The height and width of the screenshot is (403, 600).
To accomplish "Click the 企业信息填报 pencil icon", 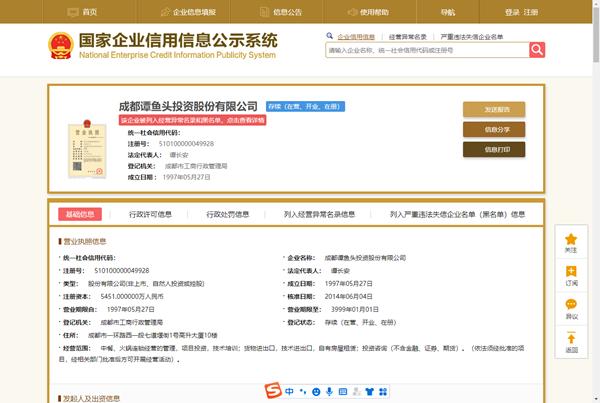I will [165, 12].
